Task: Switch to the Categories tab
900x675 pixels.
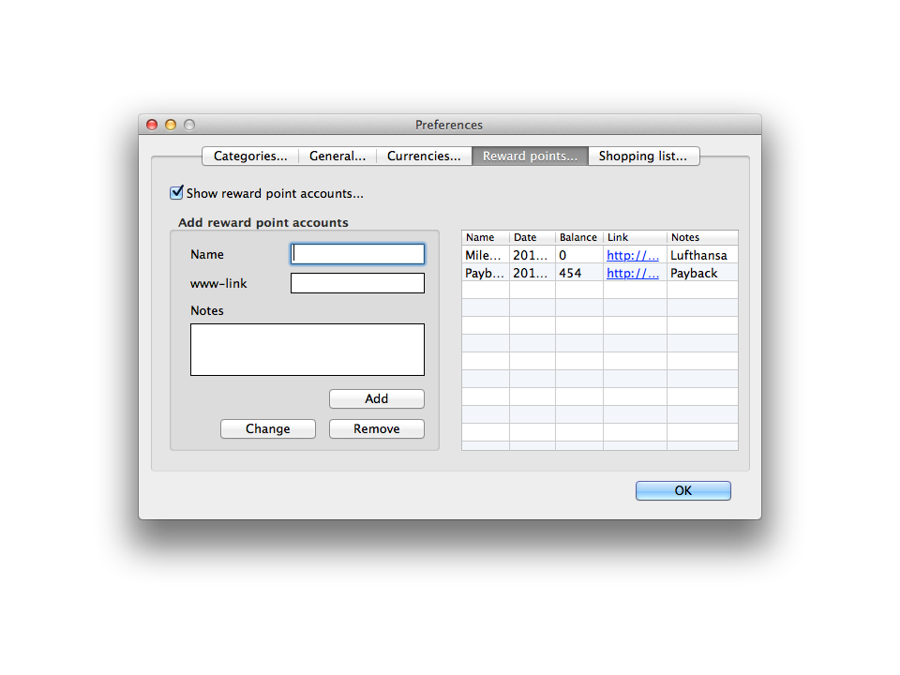Action: 250,156
